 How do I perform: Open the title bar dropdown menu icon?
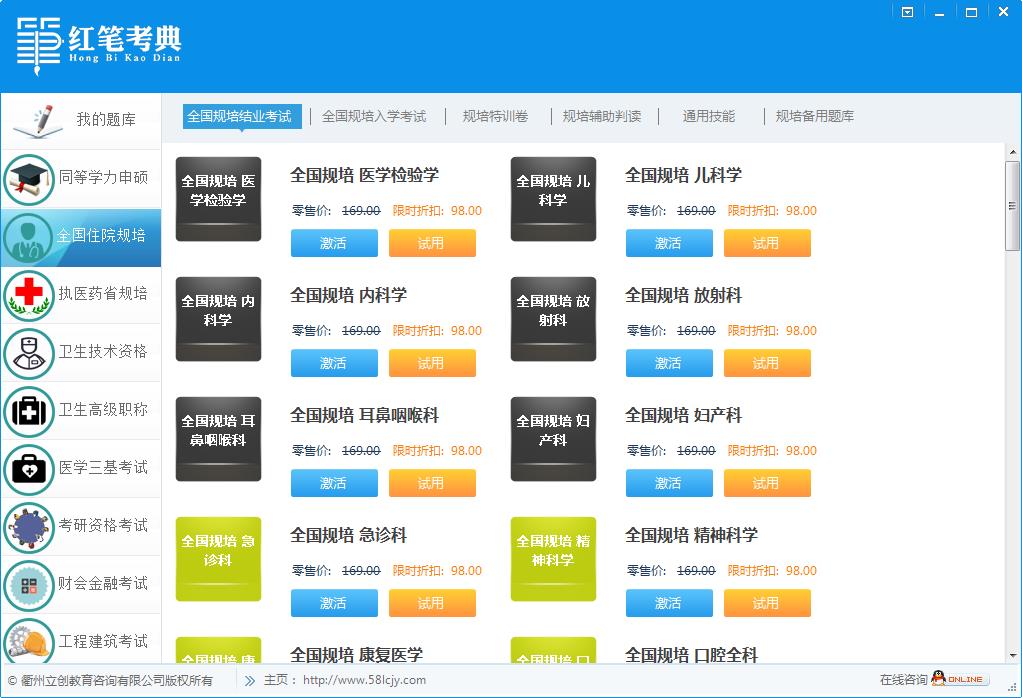point(907,12)
